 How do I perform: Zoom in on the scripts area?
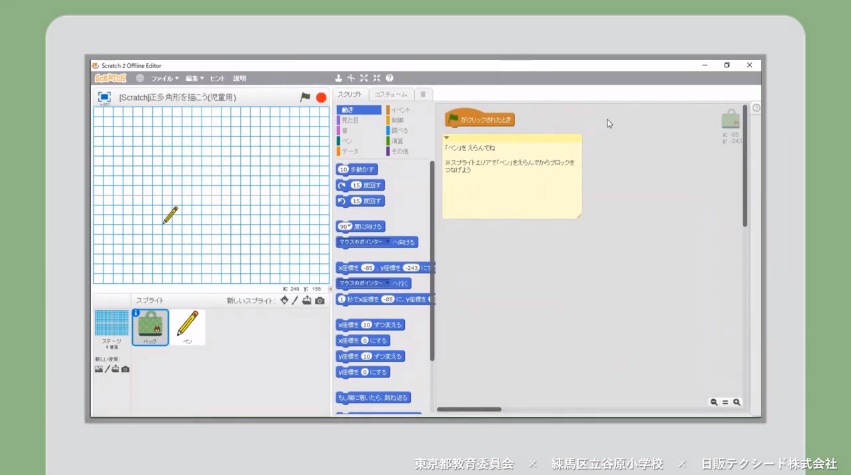tap(736, 402)
